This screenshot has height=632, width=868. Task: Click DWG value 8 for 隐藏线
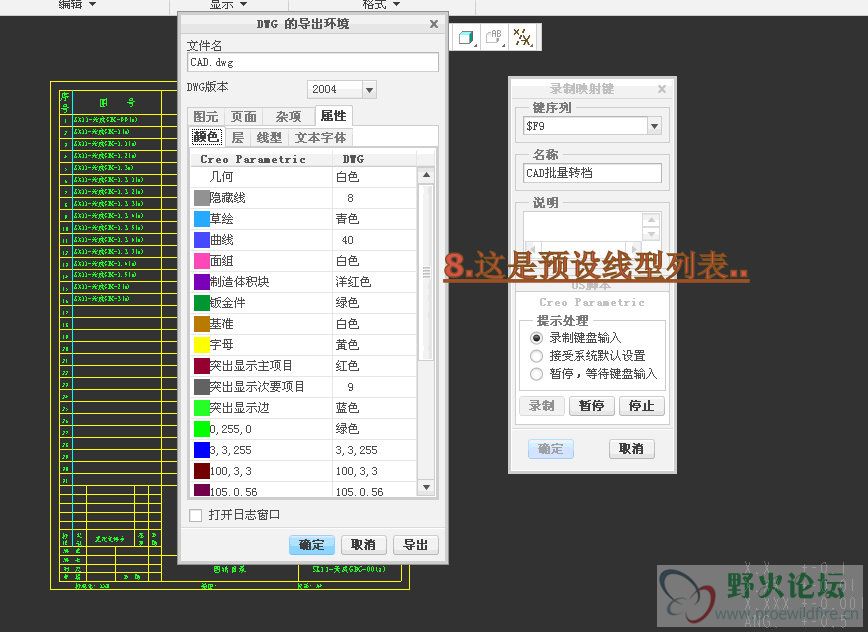(x=350, y=198)
